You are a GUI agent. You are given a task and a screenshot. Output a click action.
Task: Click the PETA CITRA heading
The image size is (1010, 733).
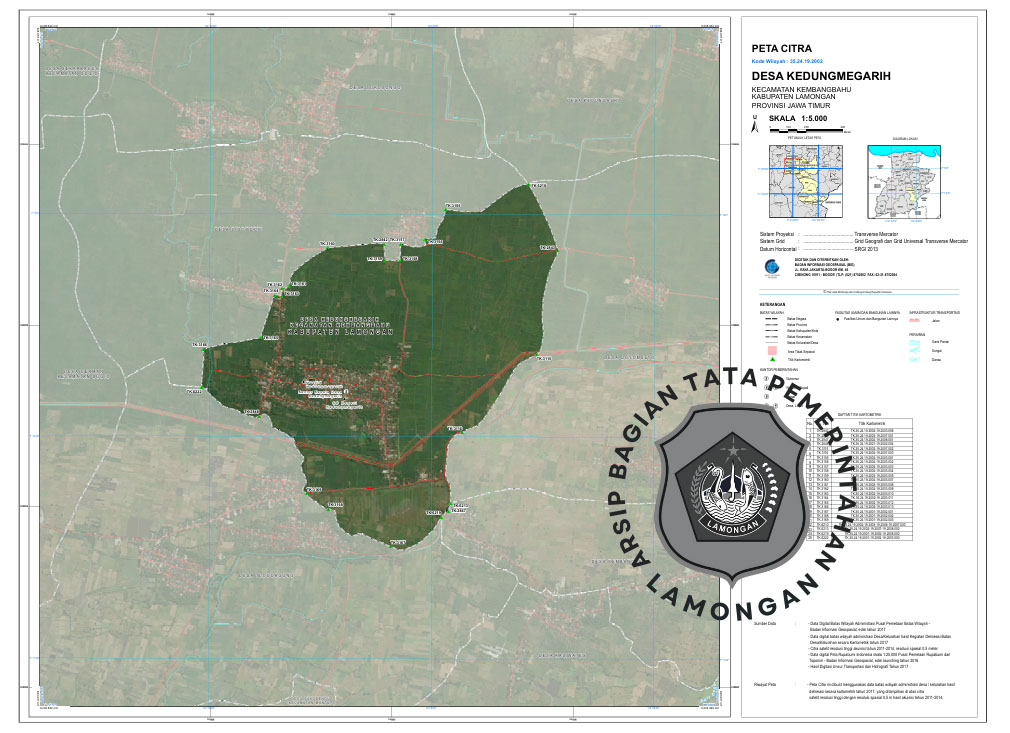coord(781,48)
